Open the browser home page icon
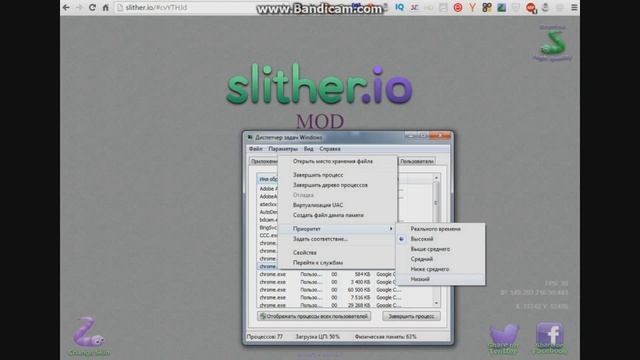640x360 pixels. pos(106,7)
